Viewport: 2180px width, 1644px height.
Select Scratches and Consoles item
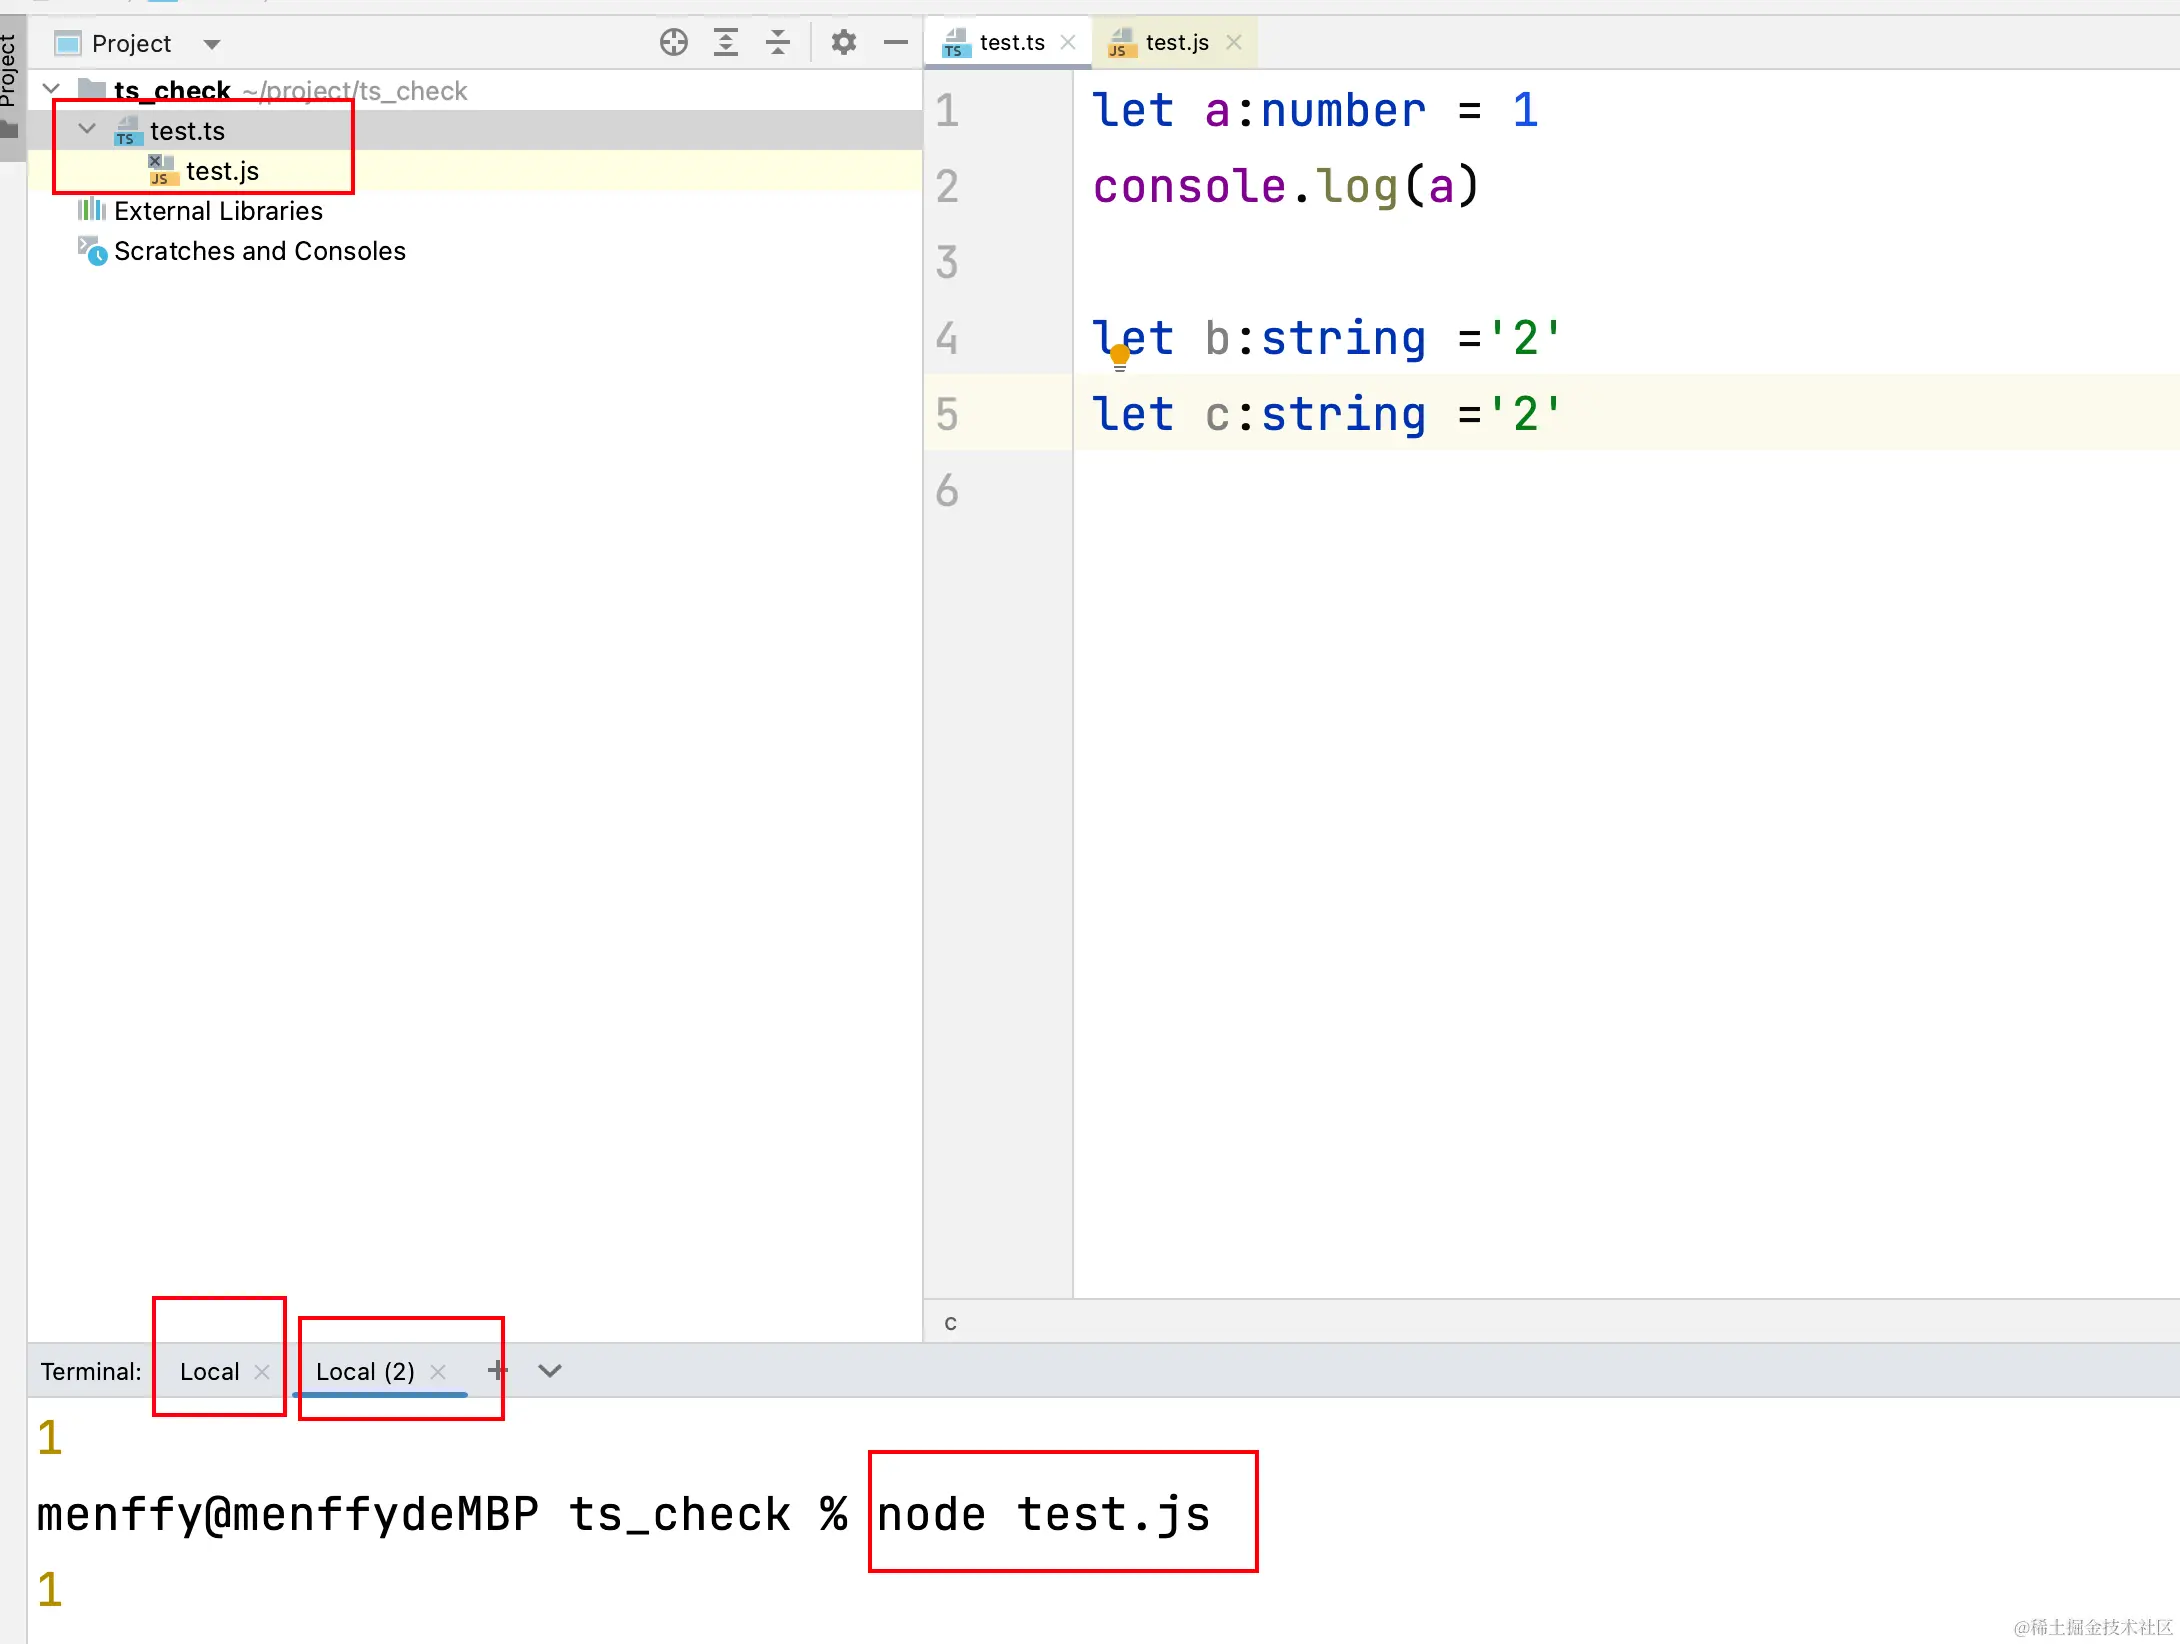260,251
